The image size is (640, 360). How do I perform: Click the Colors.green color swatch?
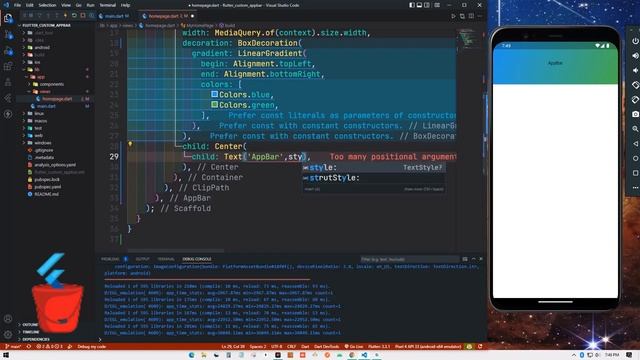tap(214, 104)
